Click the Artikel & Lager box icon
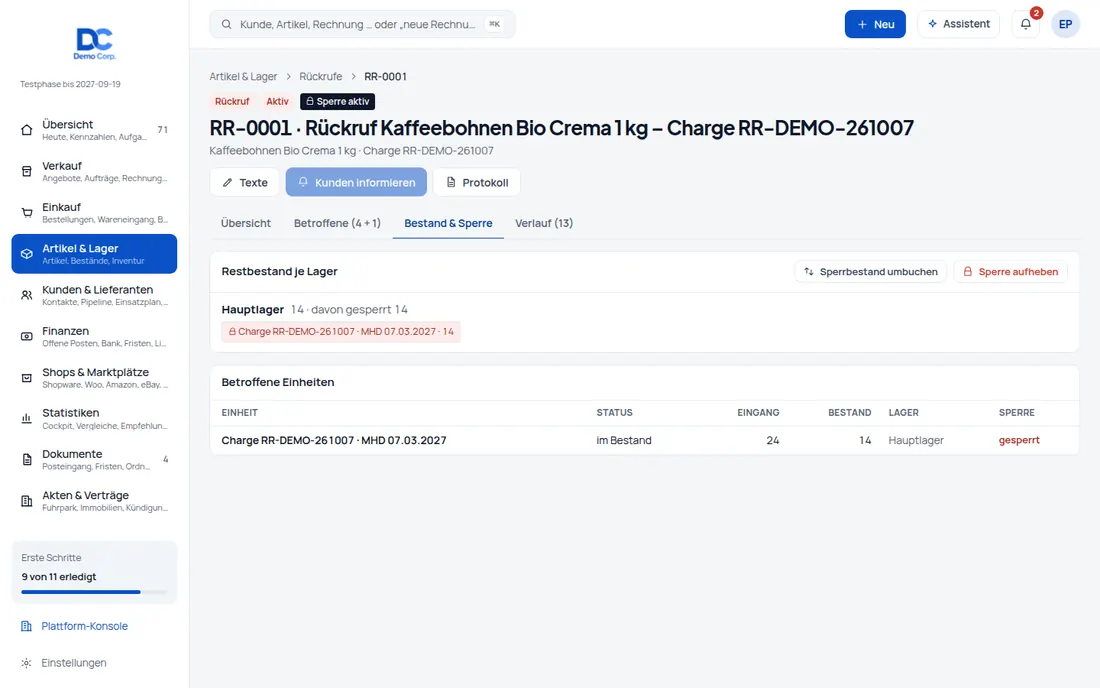The height and width of the screenshot is (688, 1100). click(27, 254)
